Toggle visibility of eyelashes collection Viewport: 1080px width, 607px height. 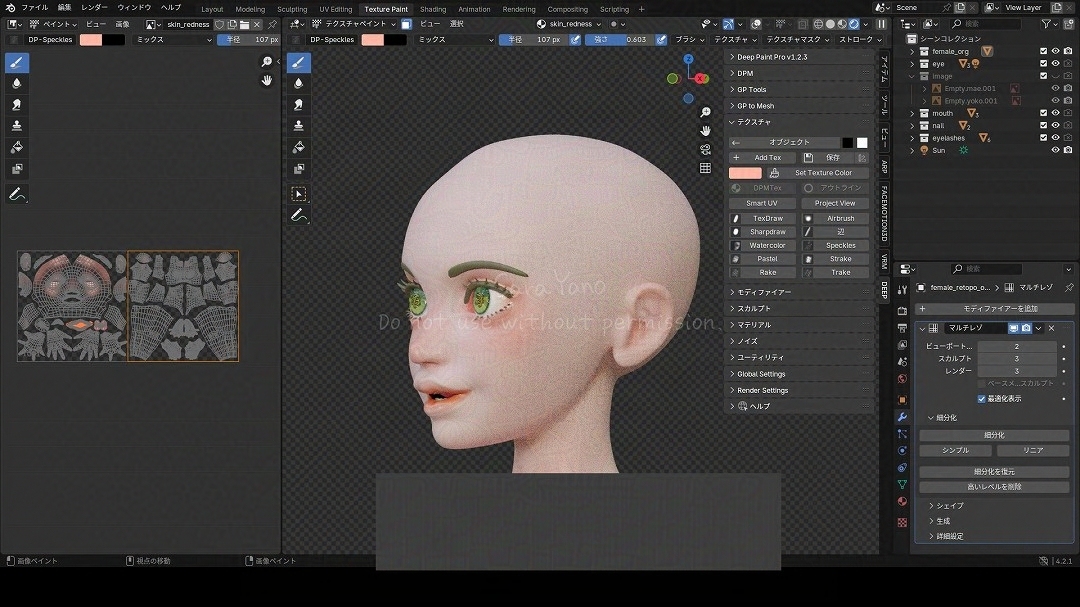coord(1055,138)
